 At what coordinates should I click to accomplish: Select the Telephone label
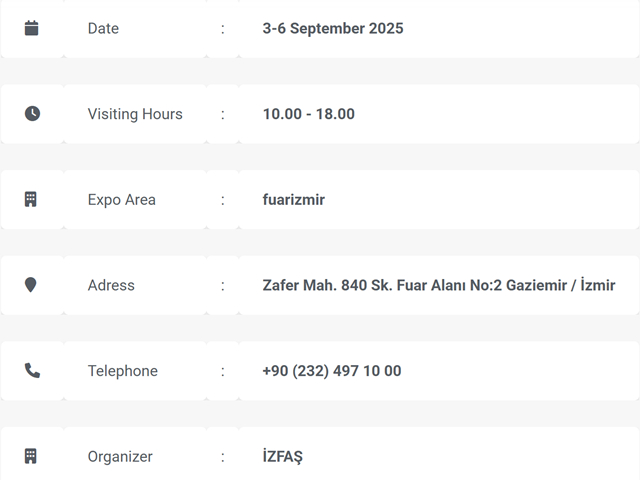coord(123,371)
